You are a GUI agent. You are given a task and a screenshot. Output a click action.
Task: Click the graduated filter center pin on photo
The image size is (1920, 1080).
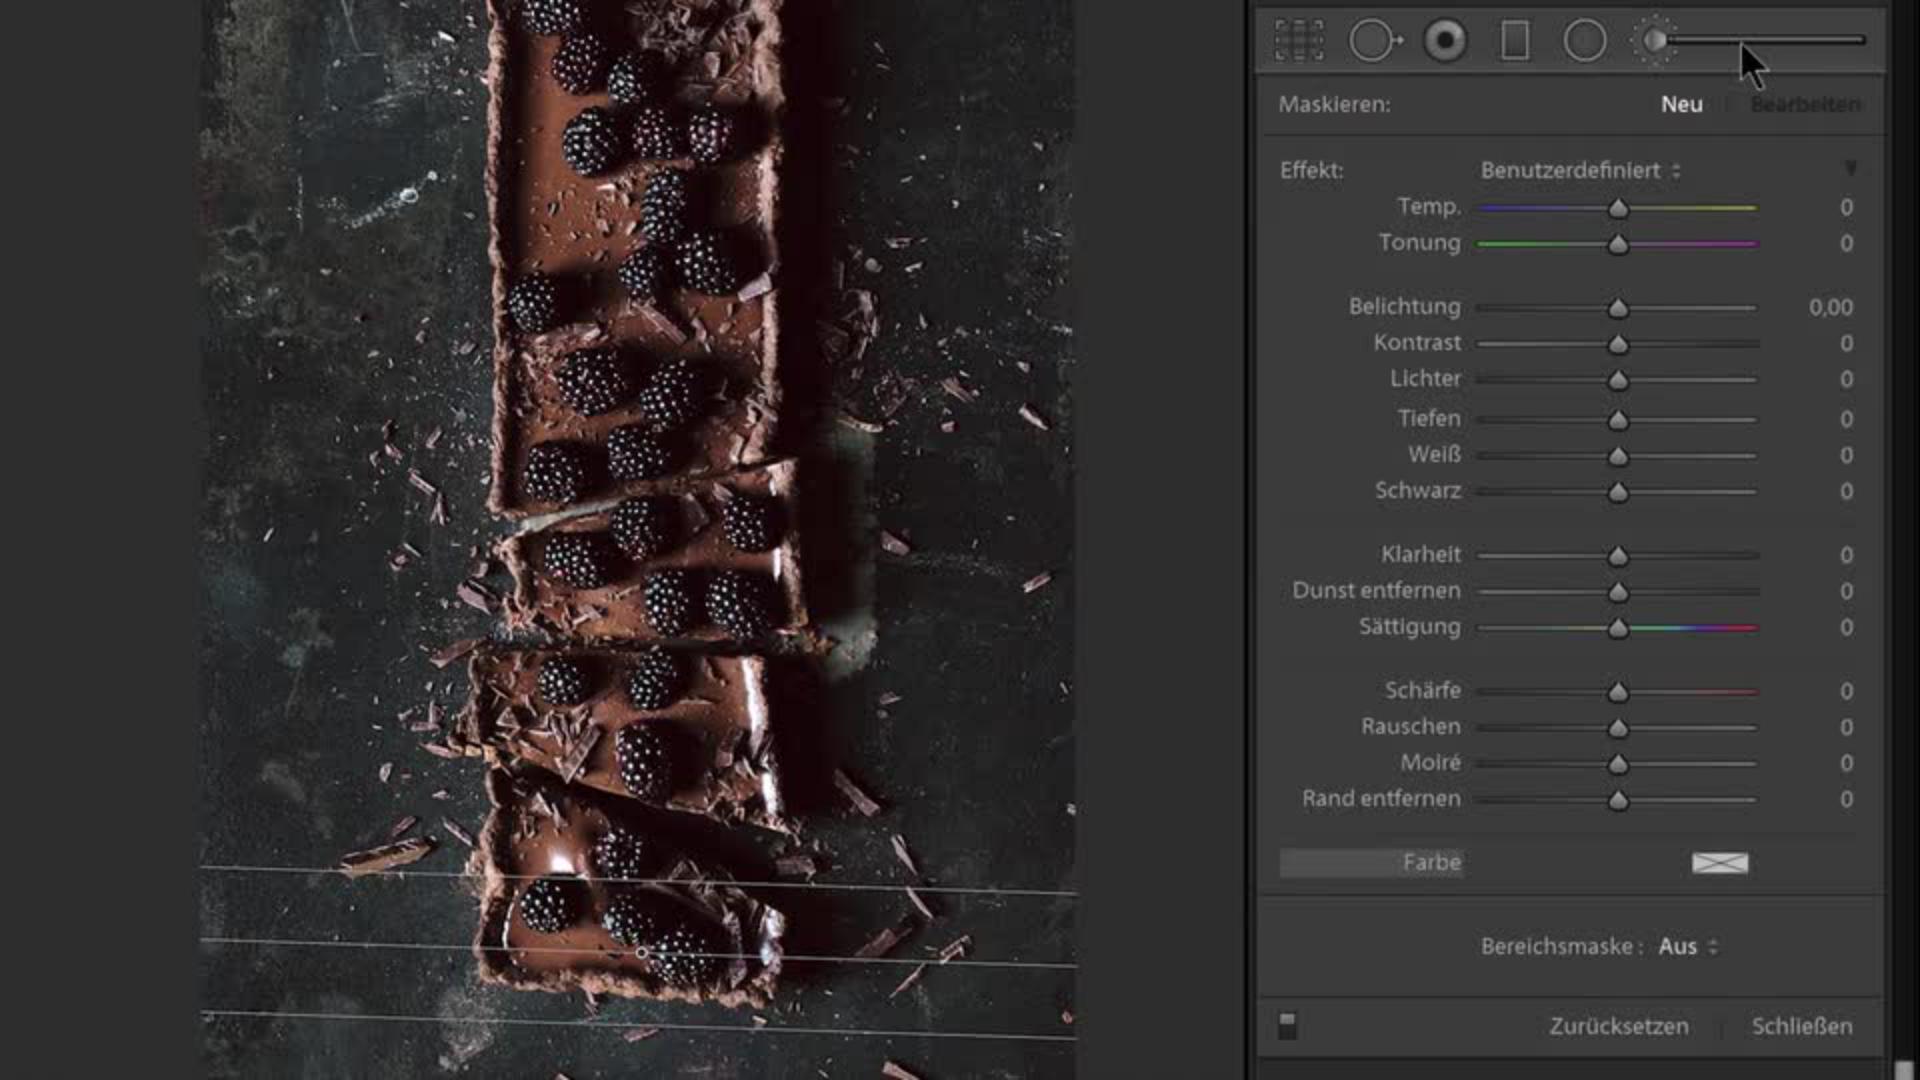point(642,953)
